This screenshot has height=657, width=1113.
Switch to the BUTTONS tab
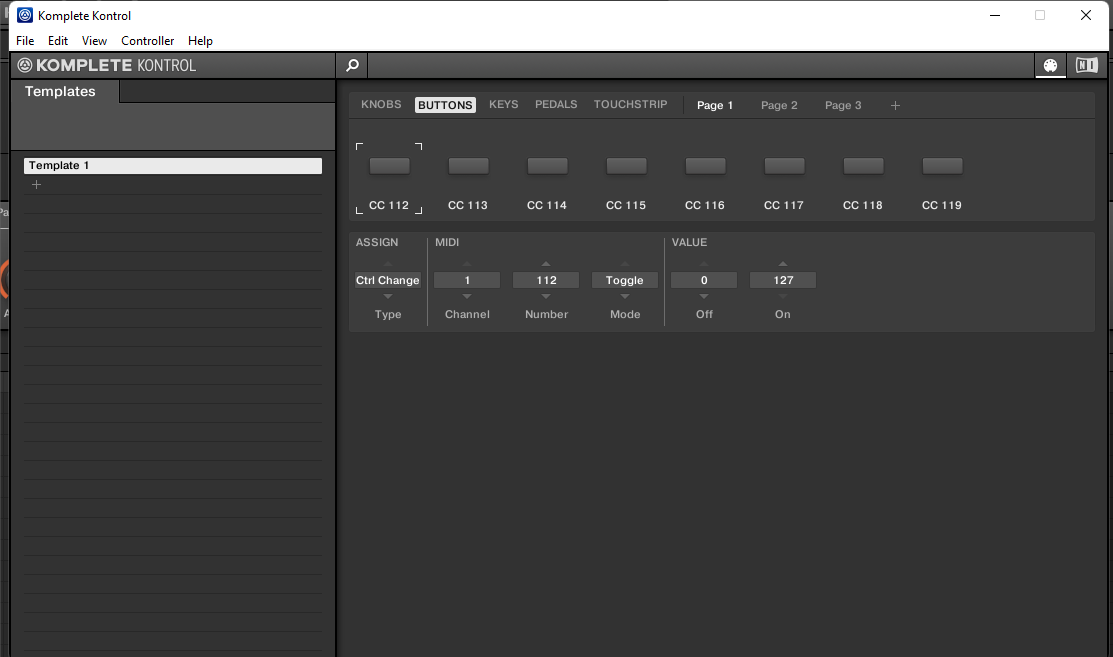445,105
